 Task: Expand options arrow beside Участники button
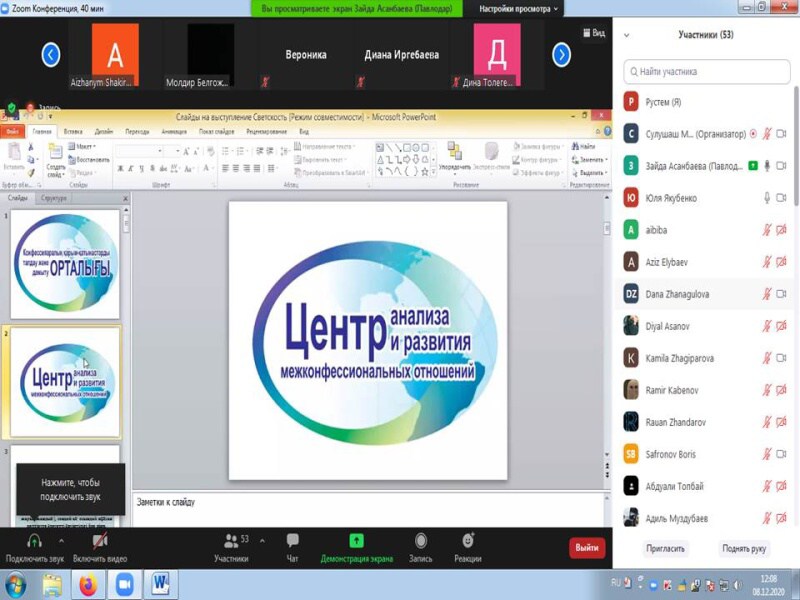(262, 541)
